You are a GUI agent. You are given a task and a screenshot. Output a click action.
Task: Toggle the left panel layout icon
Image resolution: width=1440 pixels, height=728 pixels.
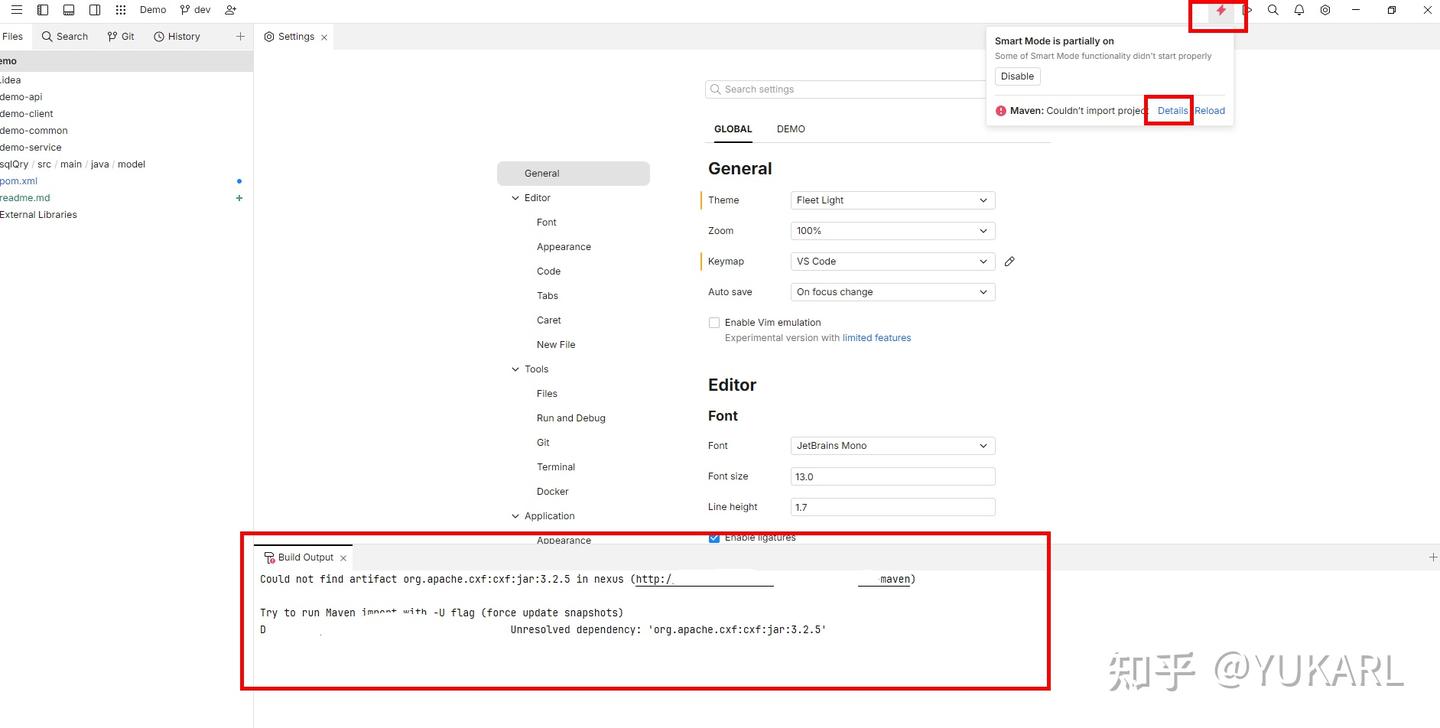[x=42, y=10]
